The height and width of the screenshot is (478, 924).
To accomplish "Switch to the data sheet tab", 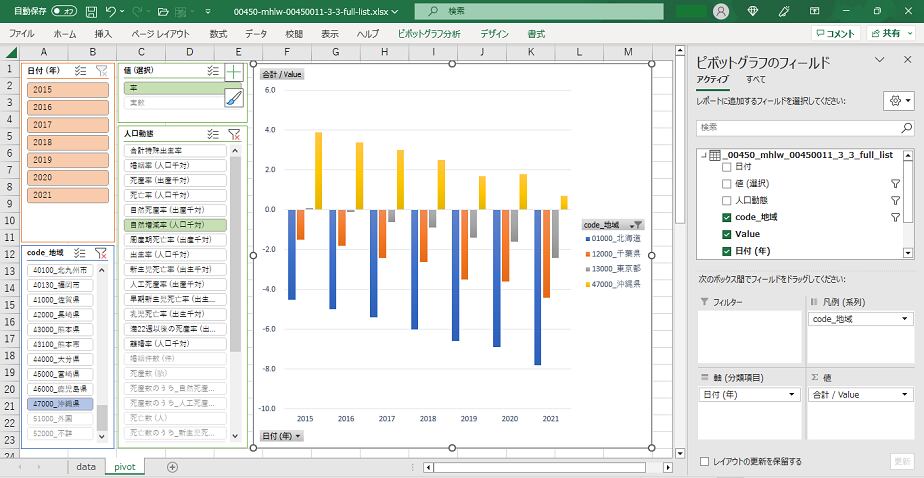I will coord(86,467).
